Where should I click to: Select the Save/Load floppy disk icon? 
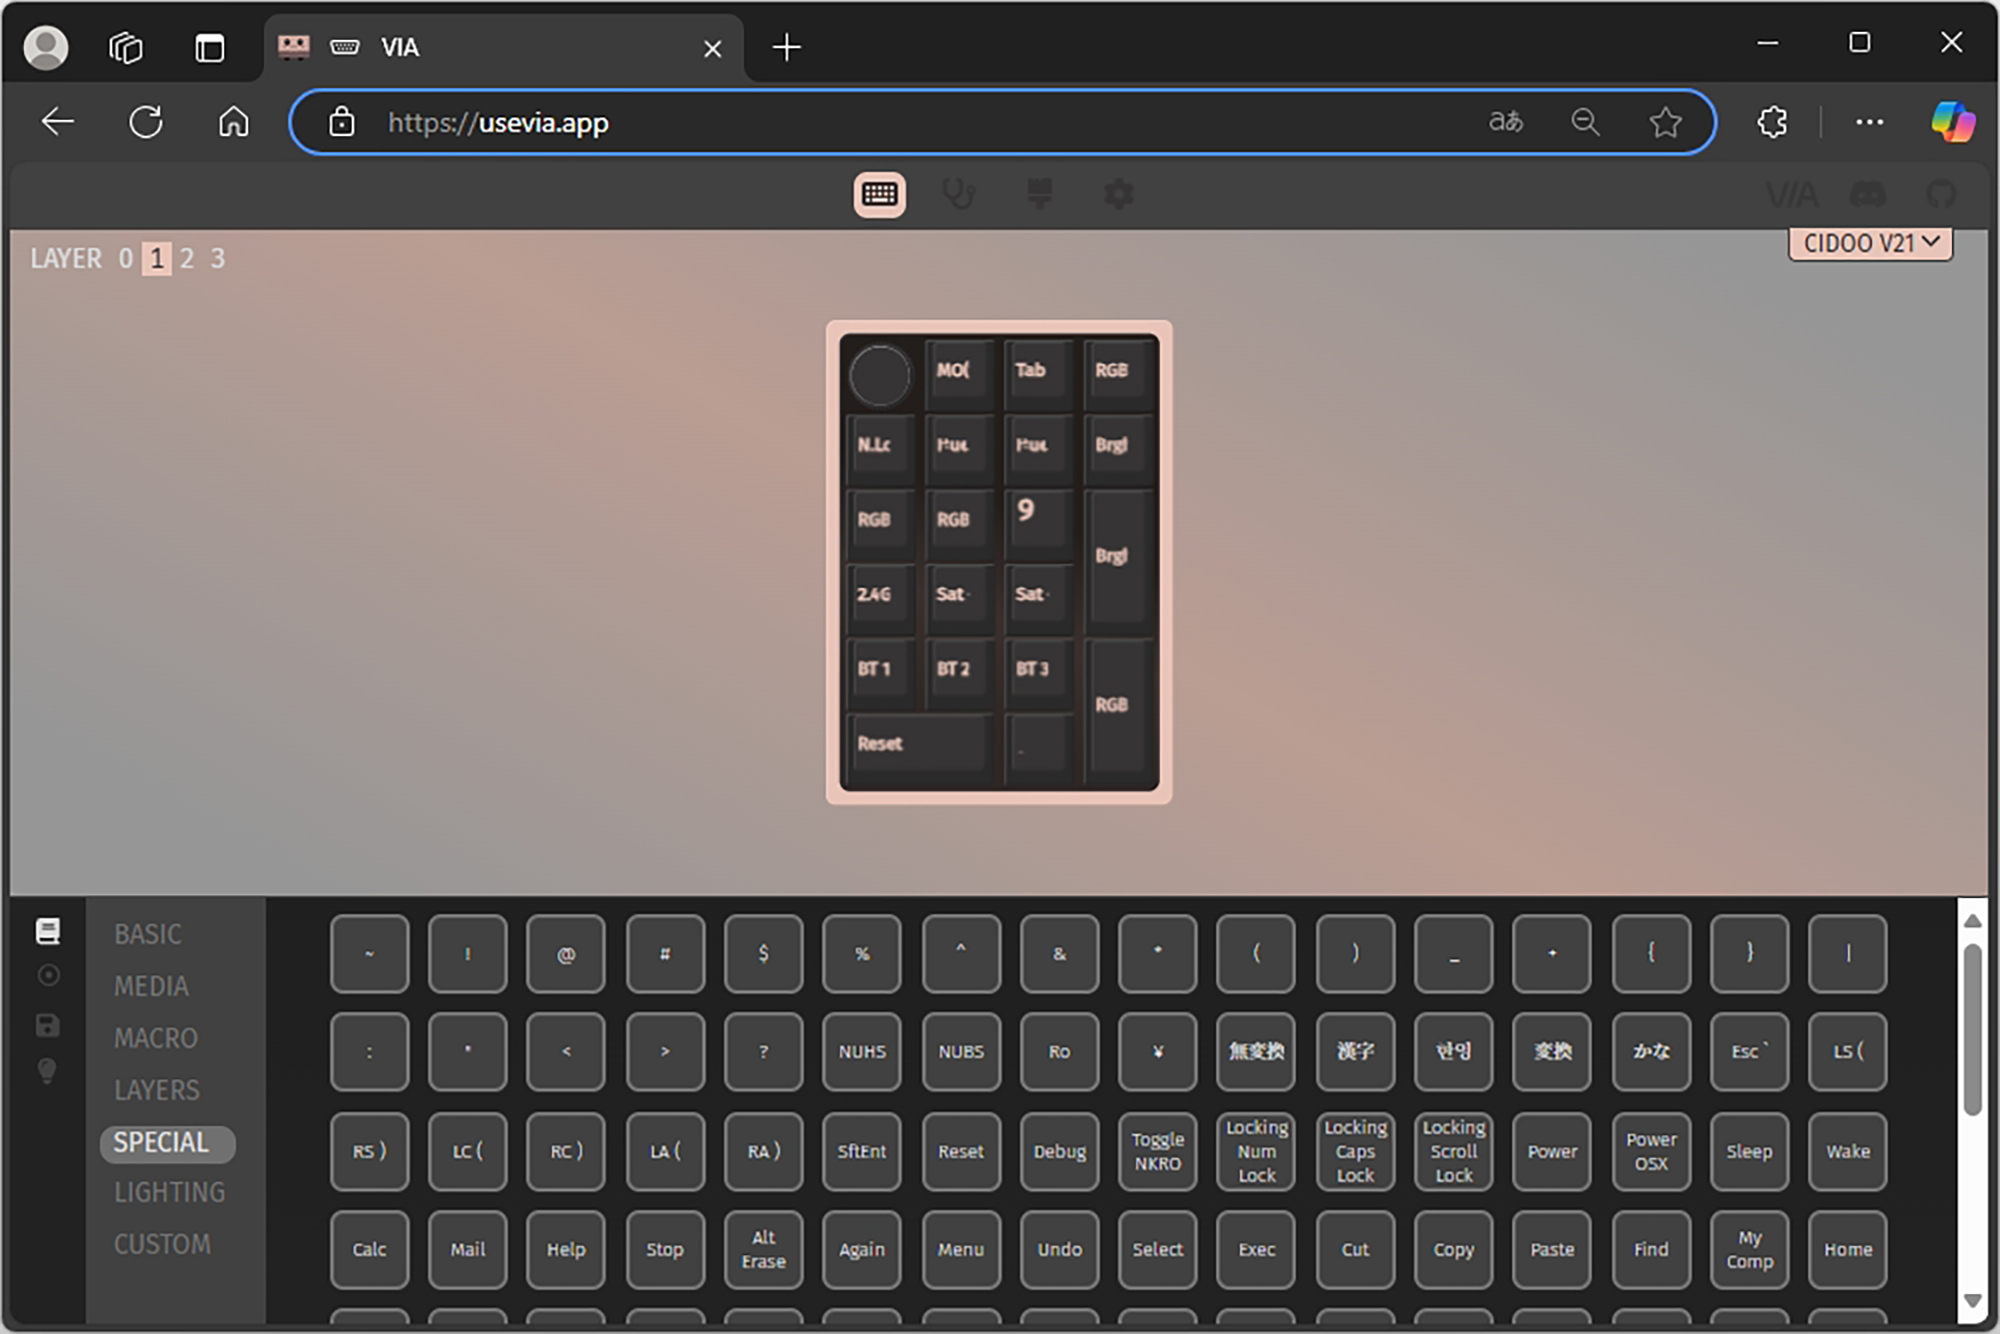(x=47, y=1025)
